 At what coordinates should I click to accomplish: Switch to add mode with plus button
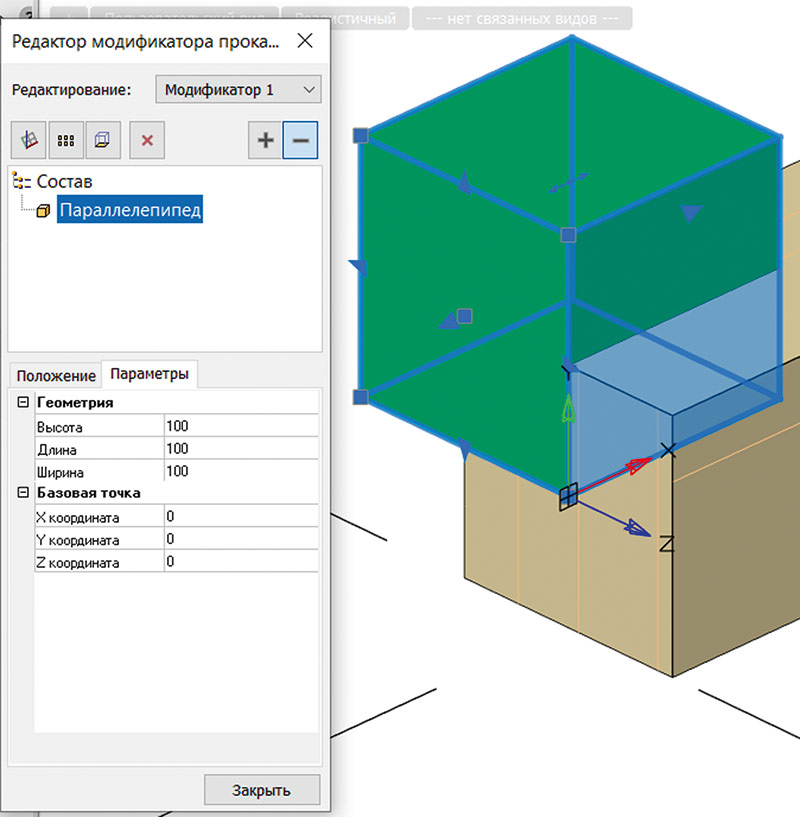[265, 140]
